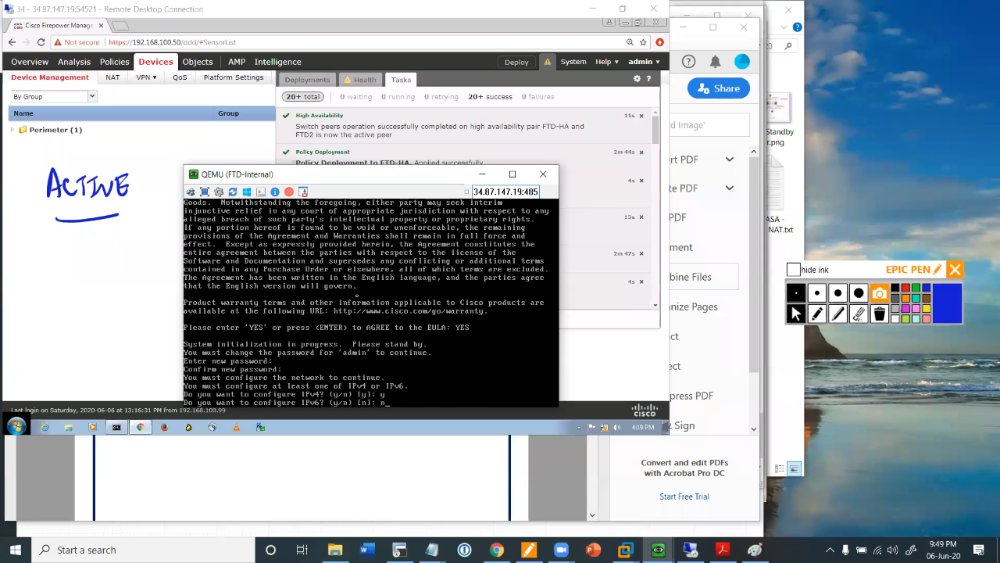Switch to Deployments tab

307,80
